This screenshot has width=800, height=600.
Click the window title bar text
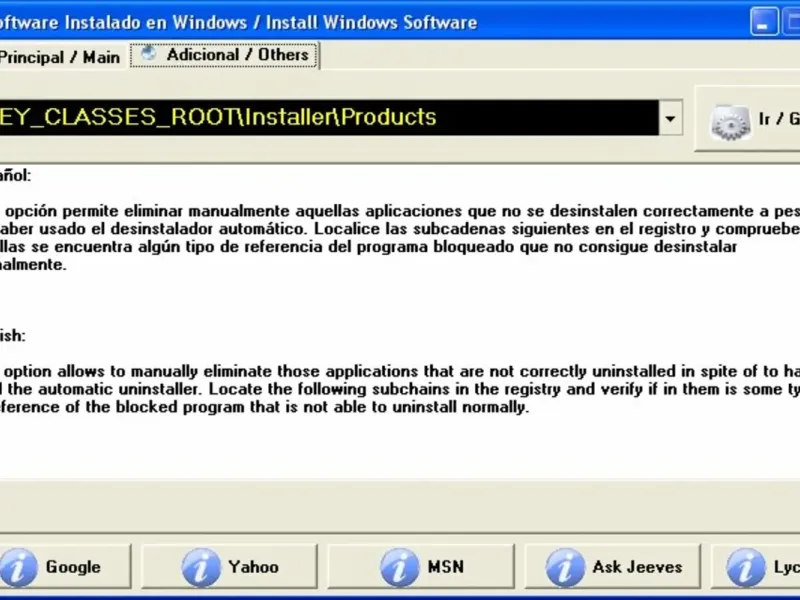tap(238, 22)
